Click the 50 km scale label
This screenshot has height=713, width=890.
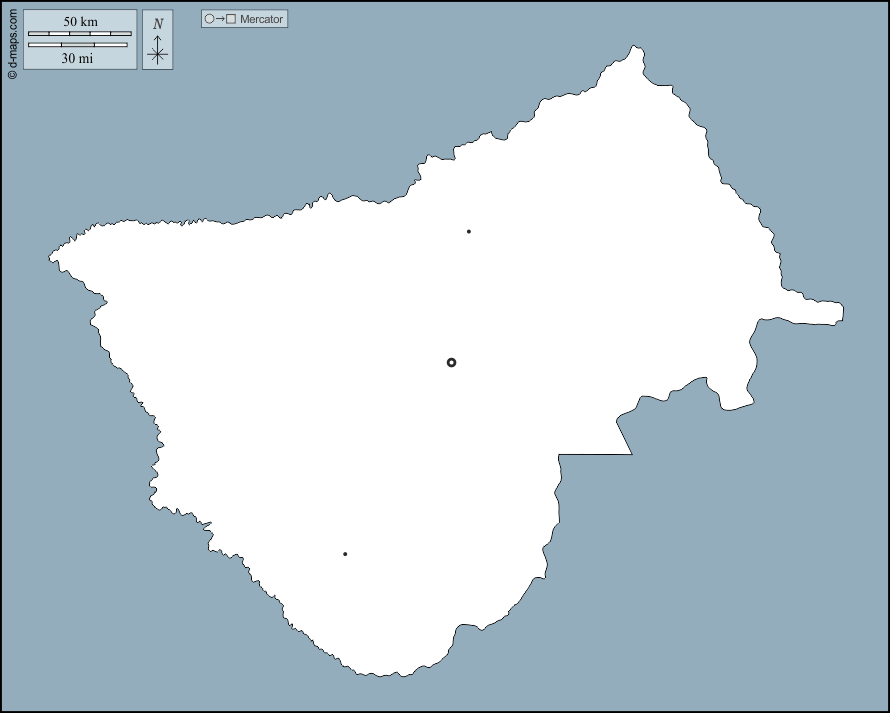click(80, 22)
